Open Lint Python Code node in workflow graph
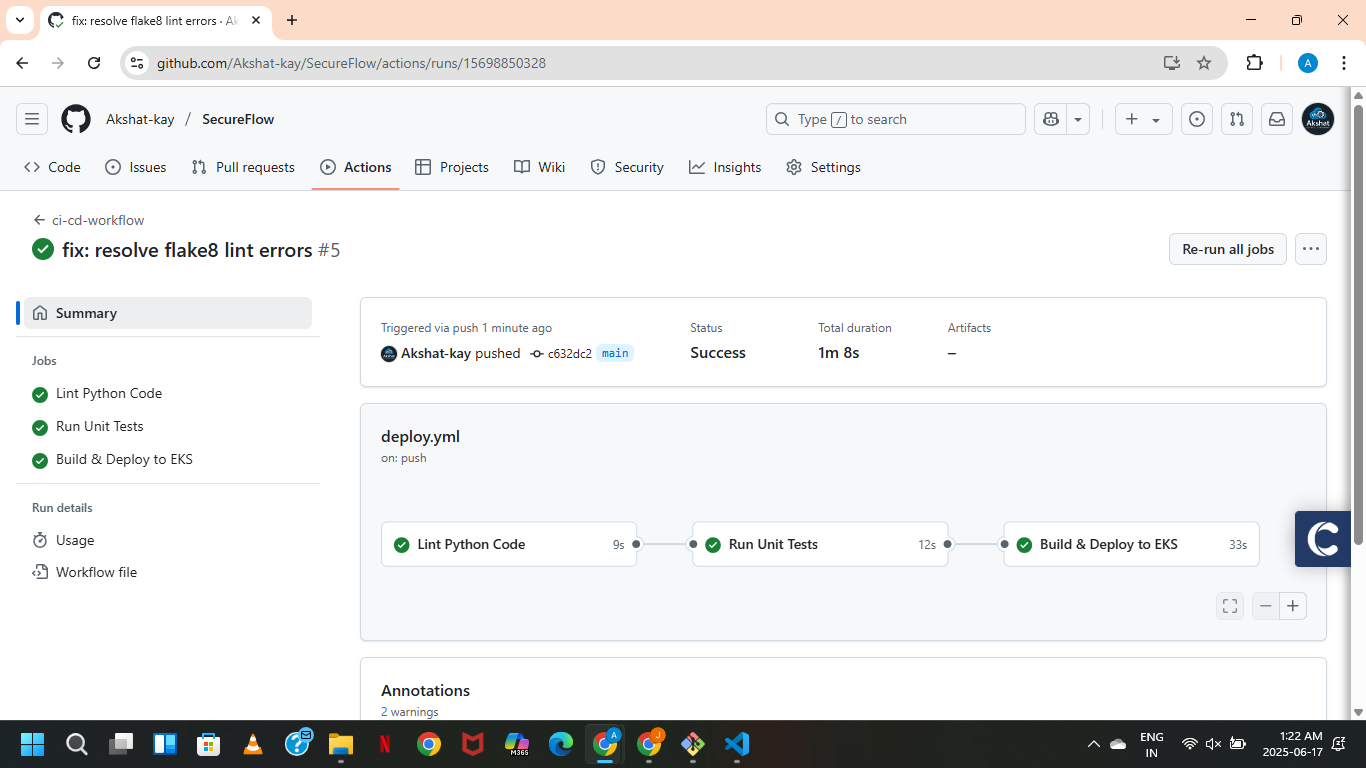The image size is (1366, 768). 509,544
